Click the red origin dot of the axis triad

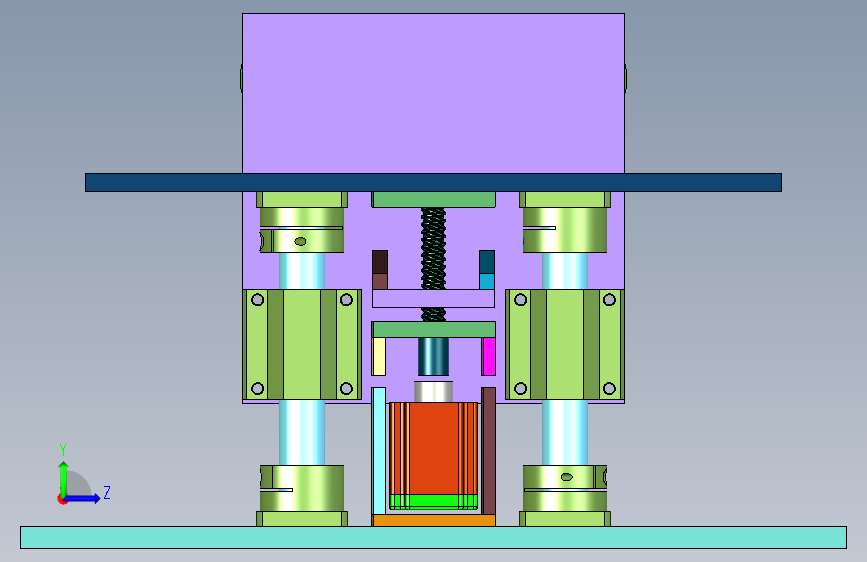[62, 499]
